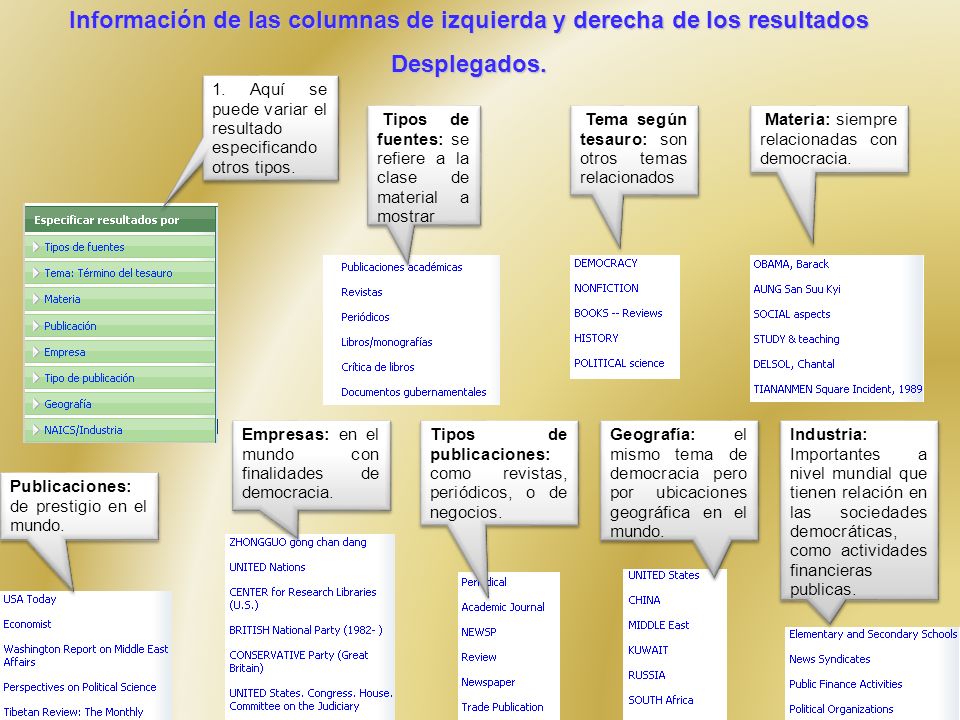Click the UNITED States geography link
Viewport: 960px width, 720px height.
pos(664,575)
